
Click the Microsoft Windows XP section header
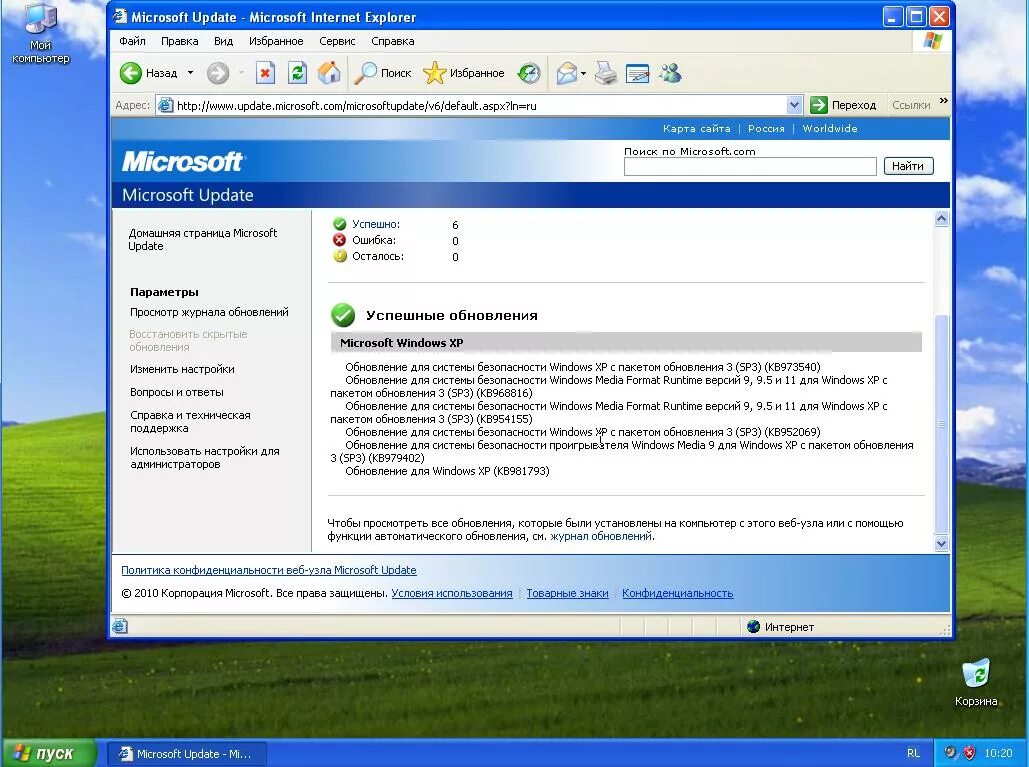[626, 342]
